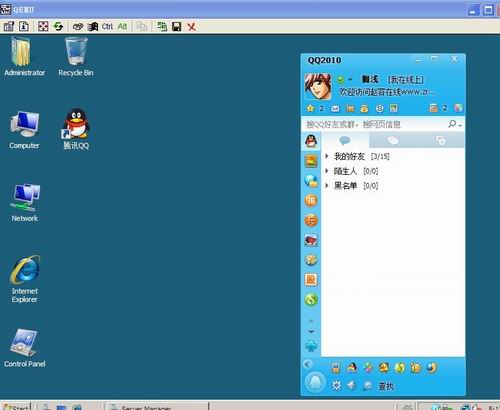
Task: Open the stock 股 sidebar icon
Action: [311, 280]
